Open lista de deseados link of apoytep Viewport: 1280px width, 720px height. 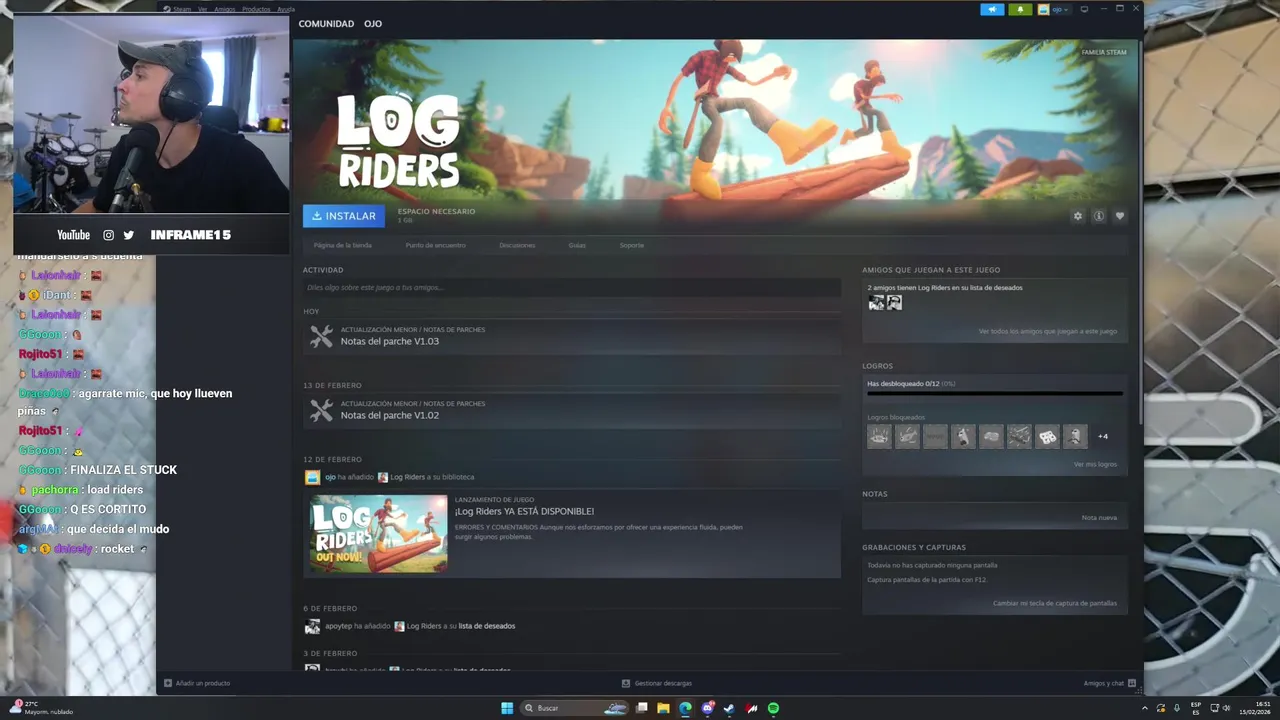coord(487,626)
